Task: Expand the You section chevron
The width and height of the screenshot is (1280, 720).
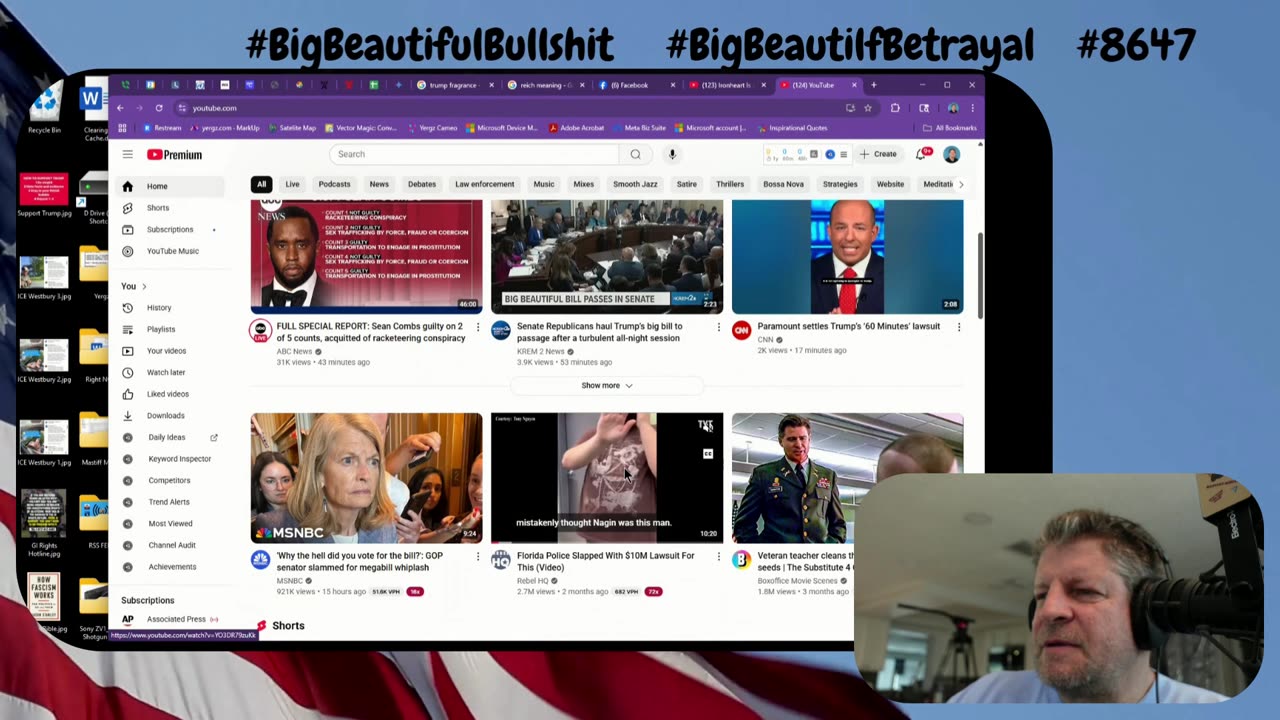Action: [x=144, y=287]
